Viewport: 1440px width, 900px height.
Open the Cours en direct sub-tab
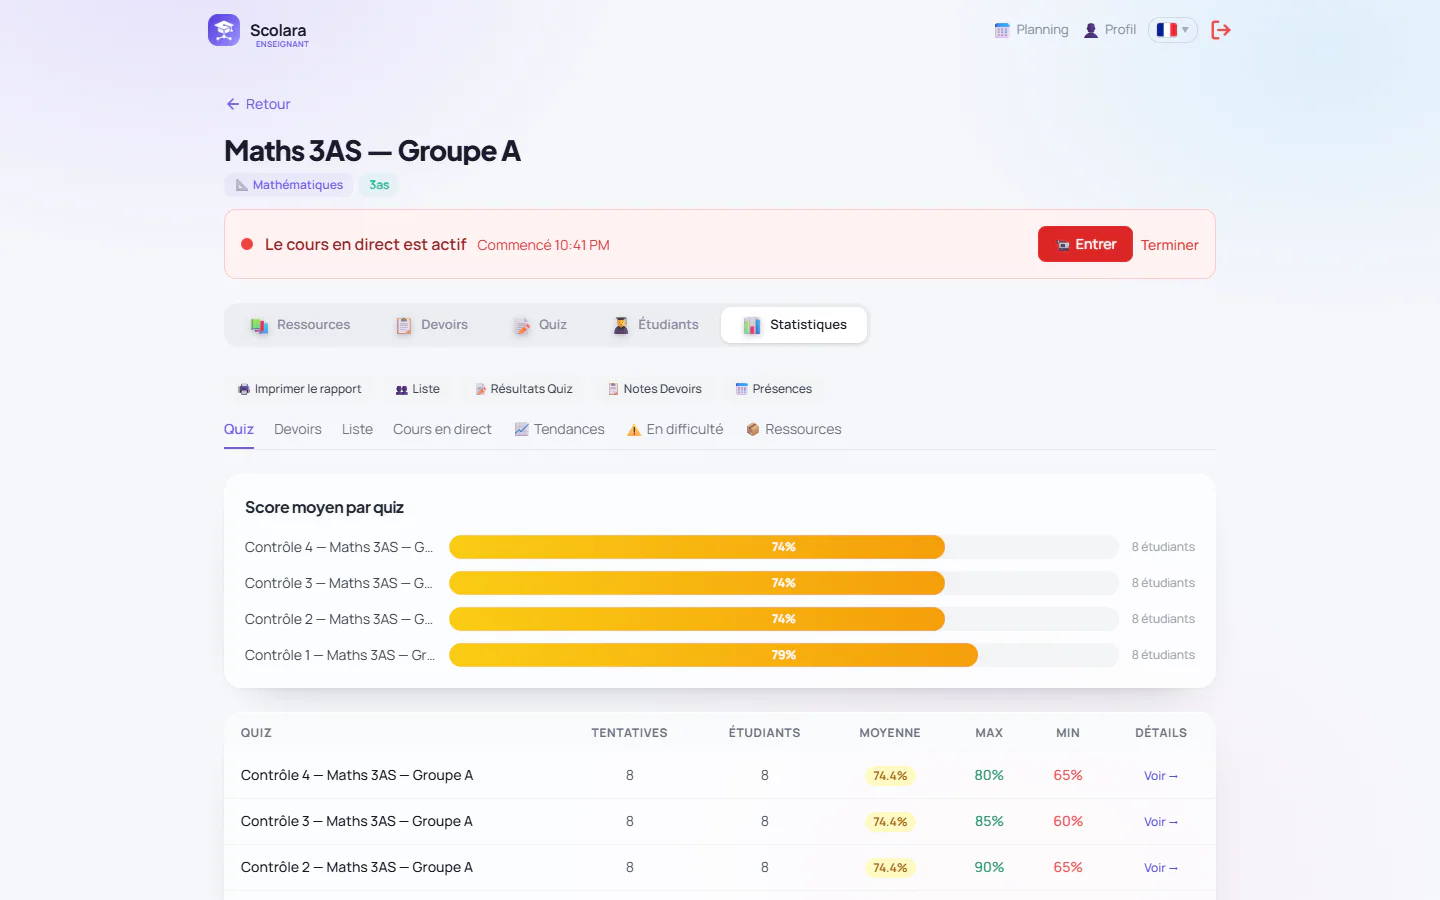coord(442,429)
